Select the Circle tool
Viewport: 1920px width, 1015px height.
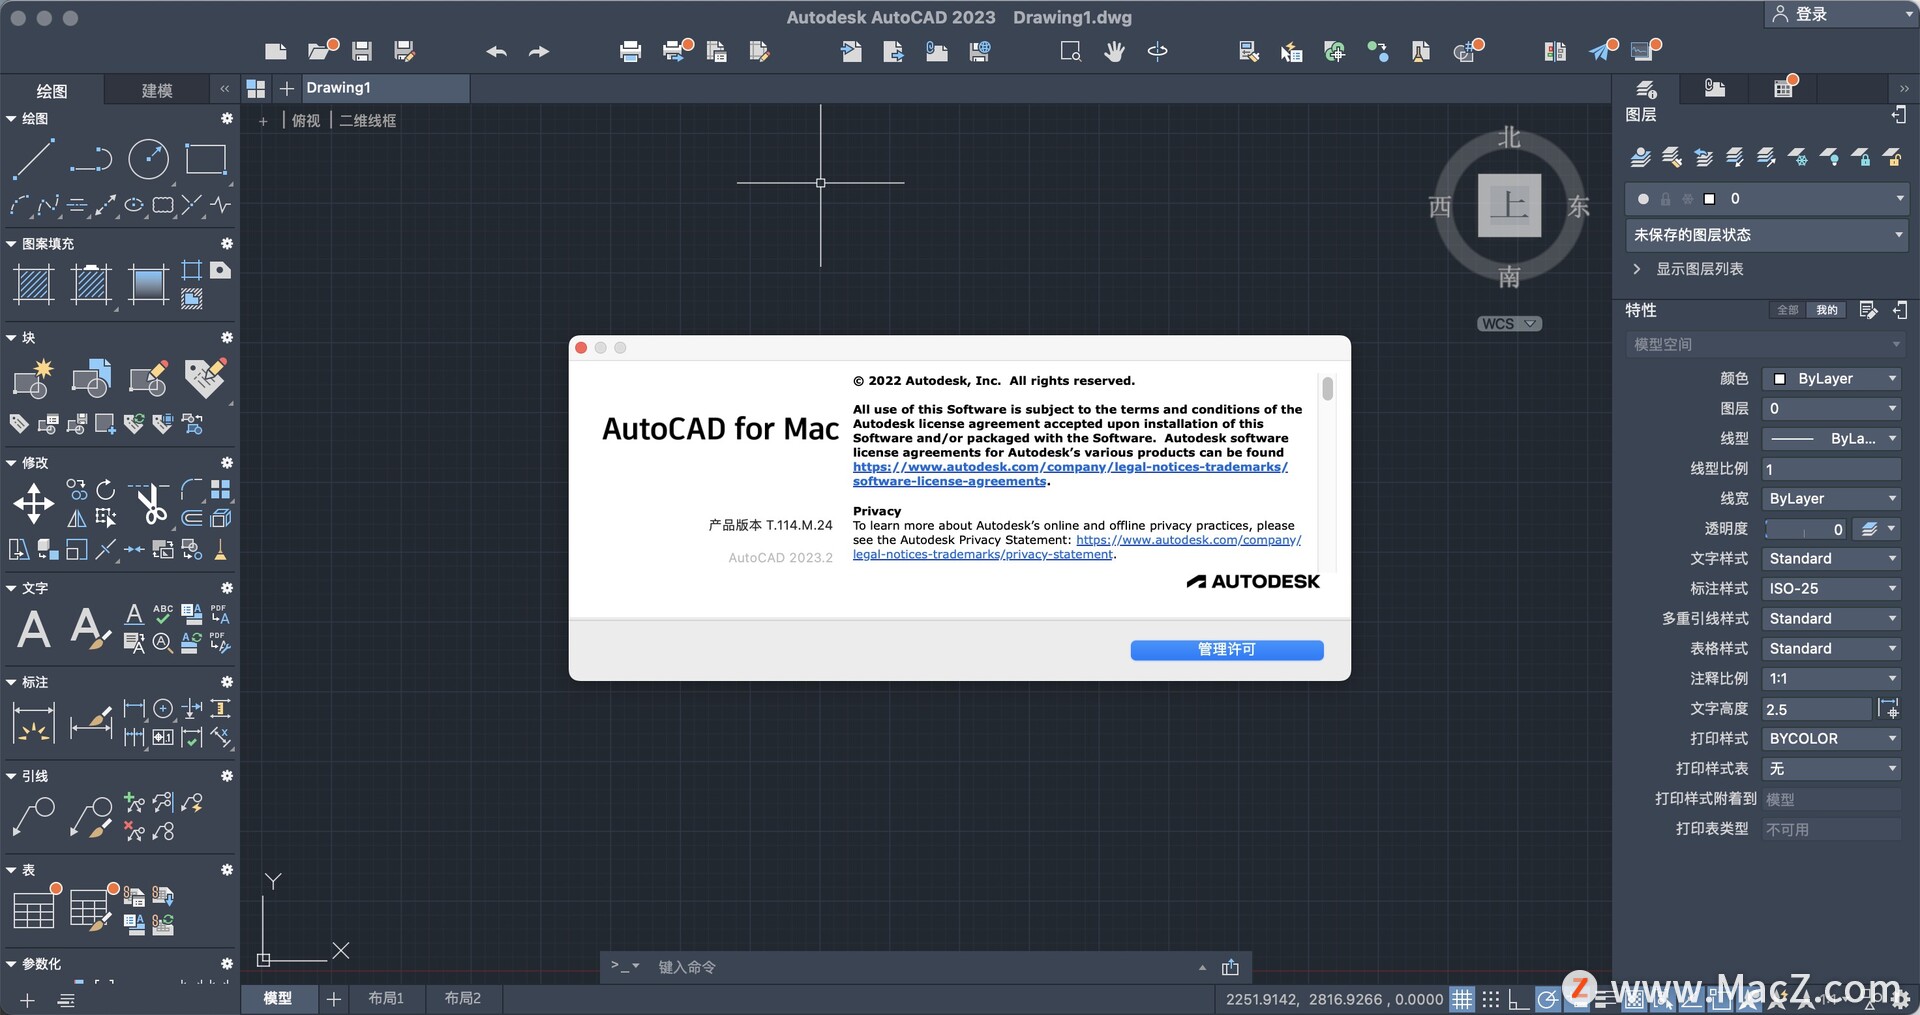tap(148, 160)
